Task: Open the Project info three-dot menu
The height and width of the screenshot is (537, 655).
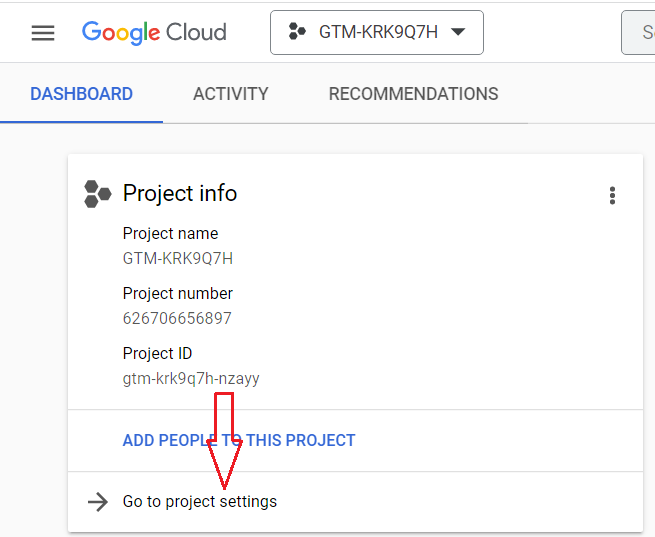Action: click(x=612, y=195)
